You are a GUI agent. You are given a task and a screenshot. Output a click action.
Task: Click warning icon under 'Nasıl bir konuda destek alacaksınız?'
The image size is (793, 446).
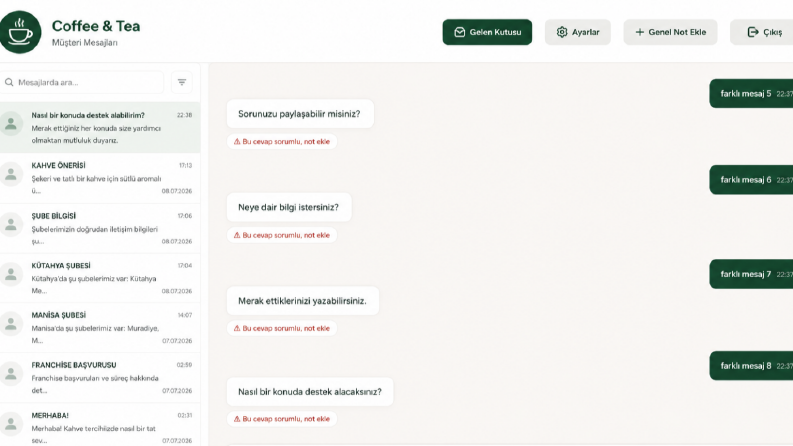coord(237,419)
